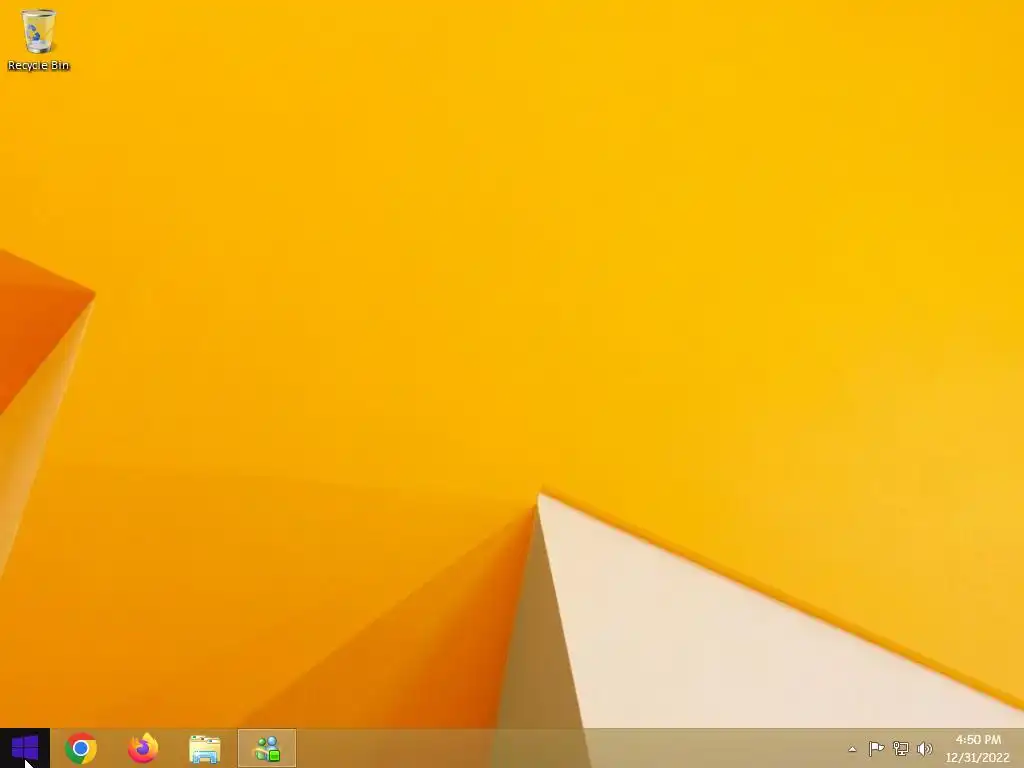This screenshot has width=1024, height=768.
Task: Select the active messenger app taskbar icon
Action: (267, 748)
